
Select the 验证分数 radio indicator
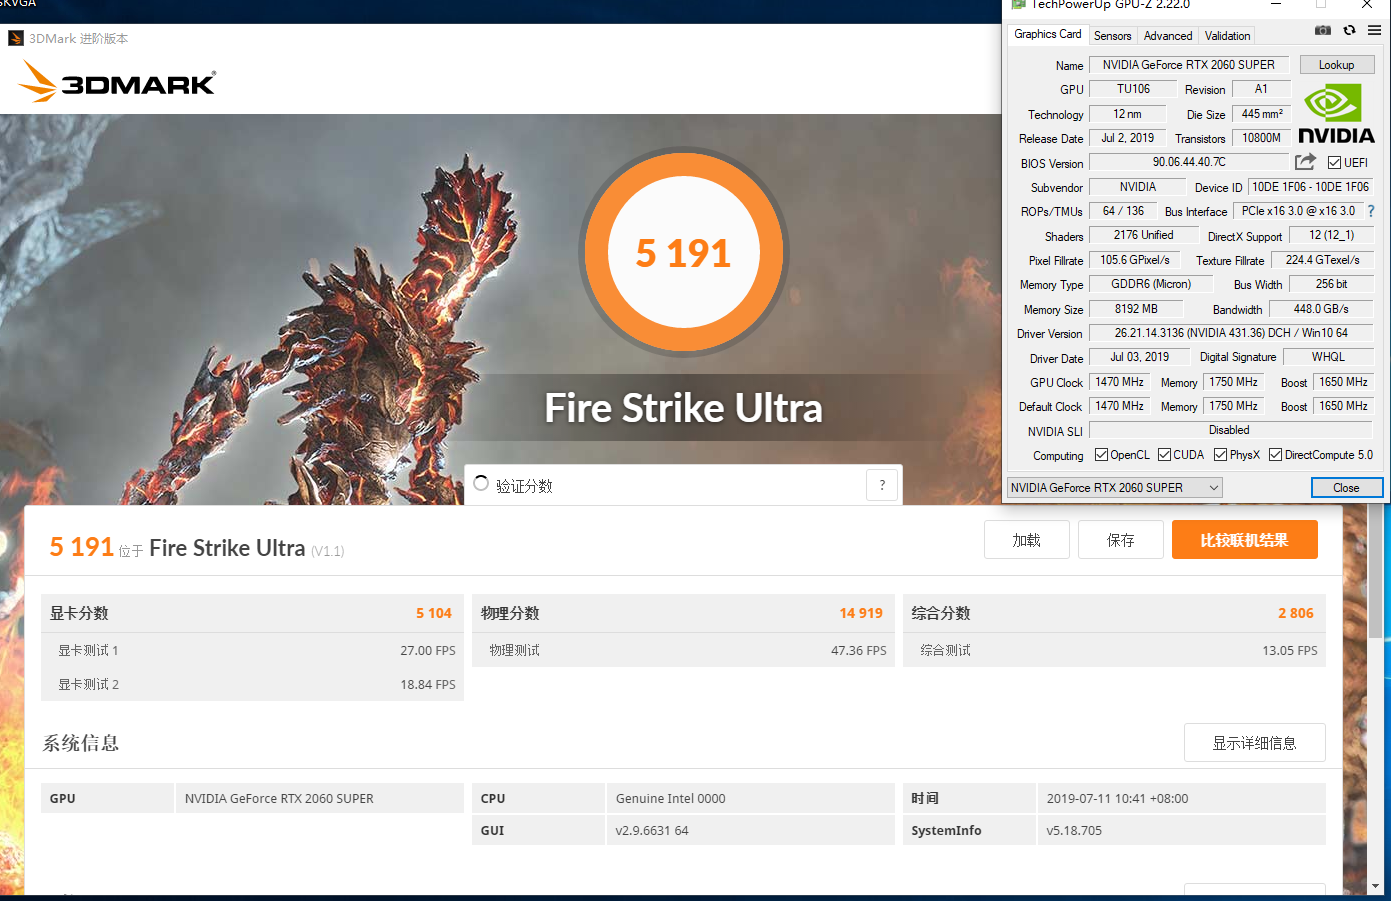coord(481,483)
